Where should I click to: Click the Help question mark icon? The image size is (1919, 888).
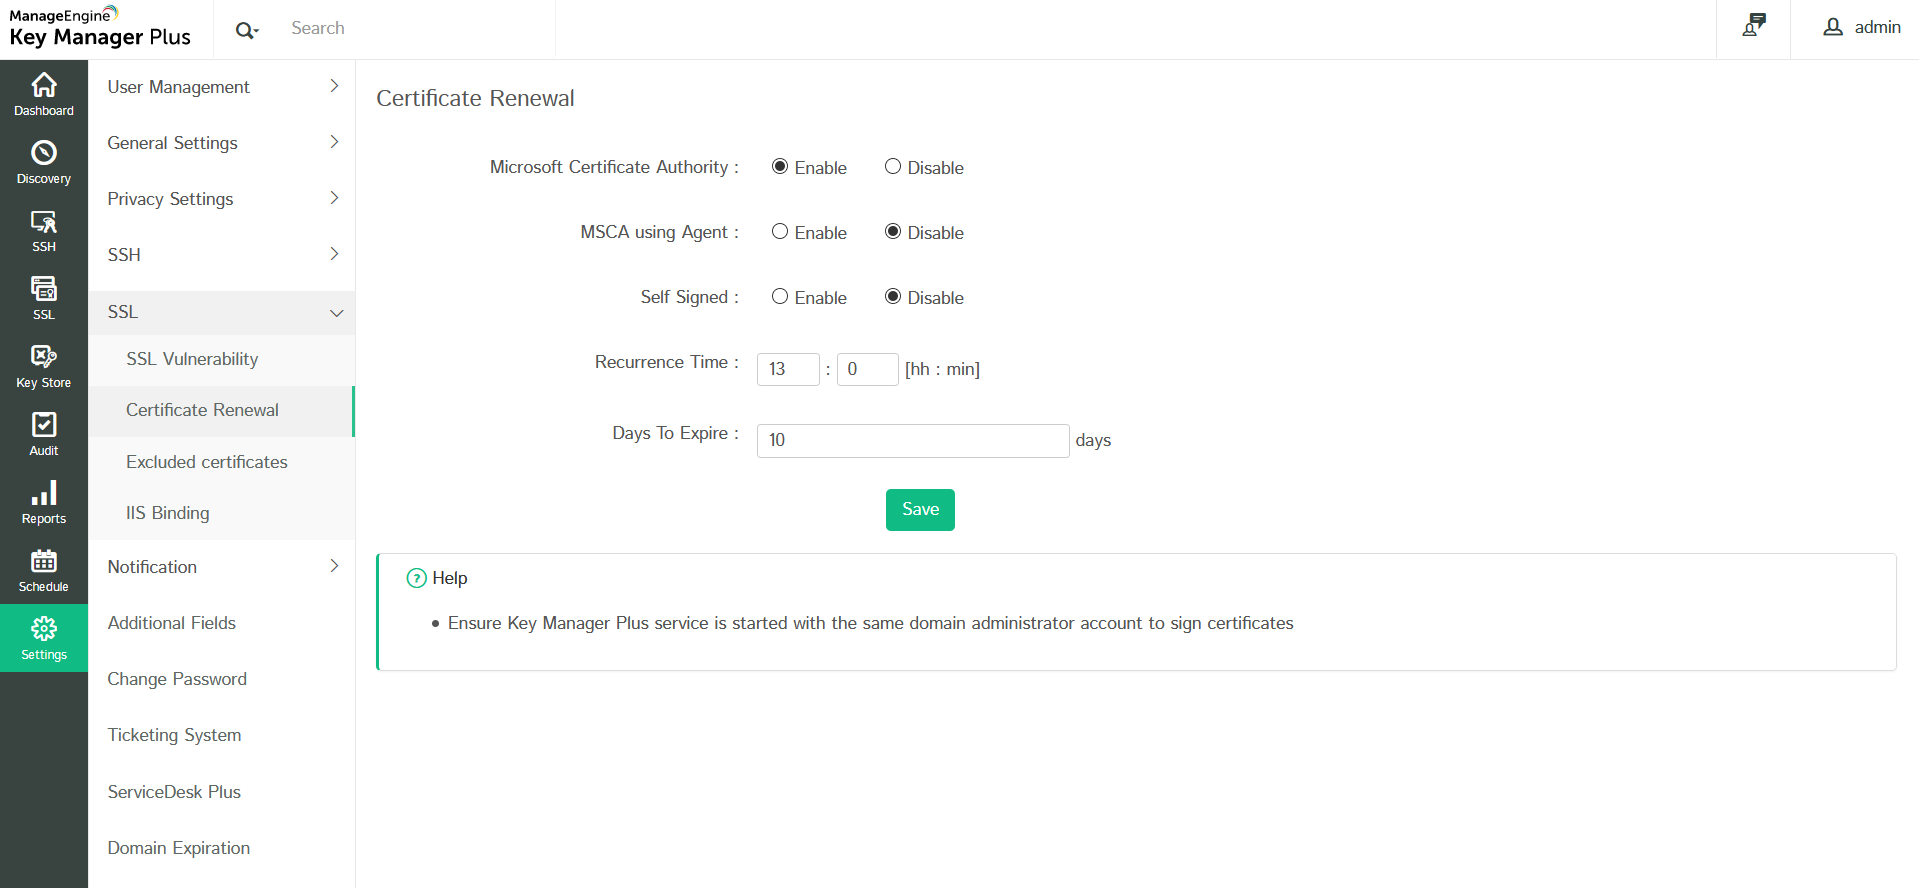click(x=417, y=578)
